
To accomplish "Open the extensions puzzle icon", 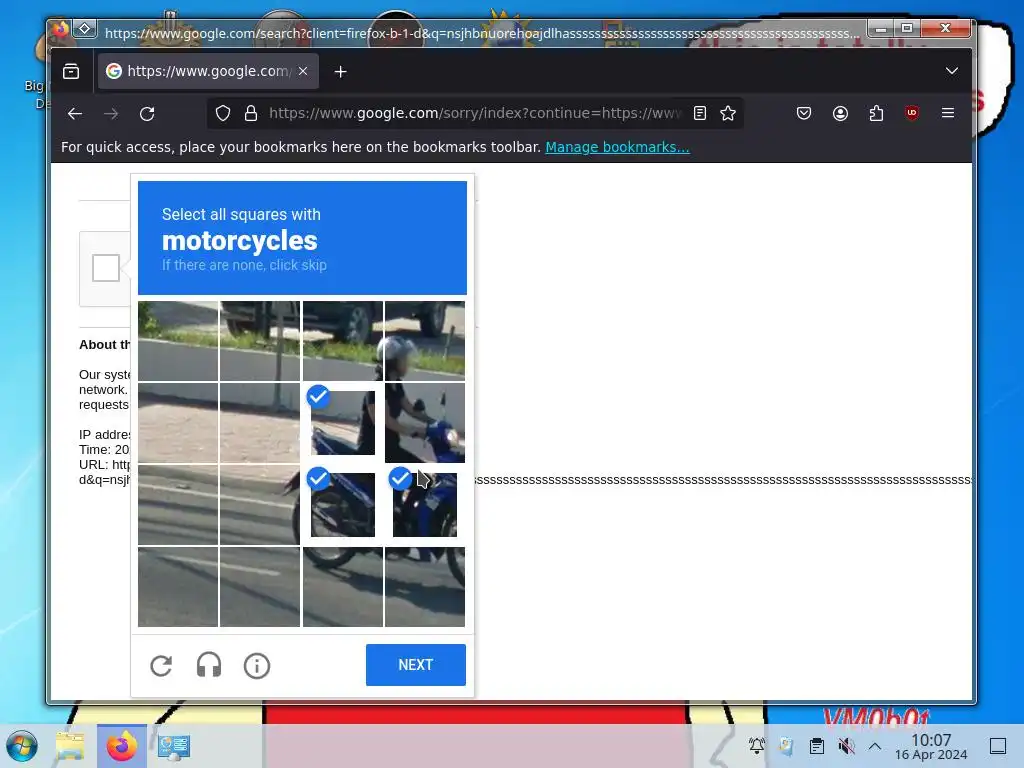I will [876, 114].
